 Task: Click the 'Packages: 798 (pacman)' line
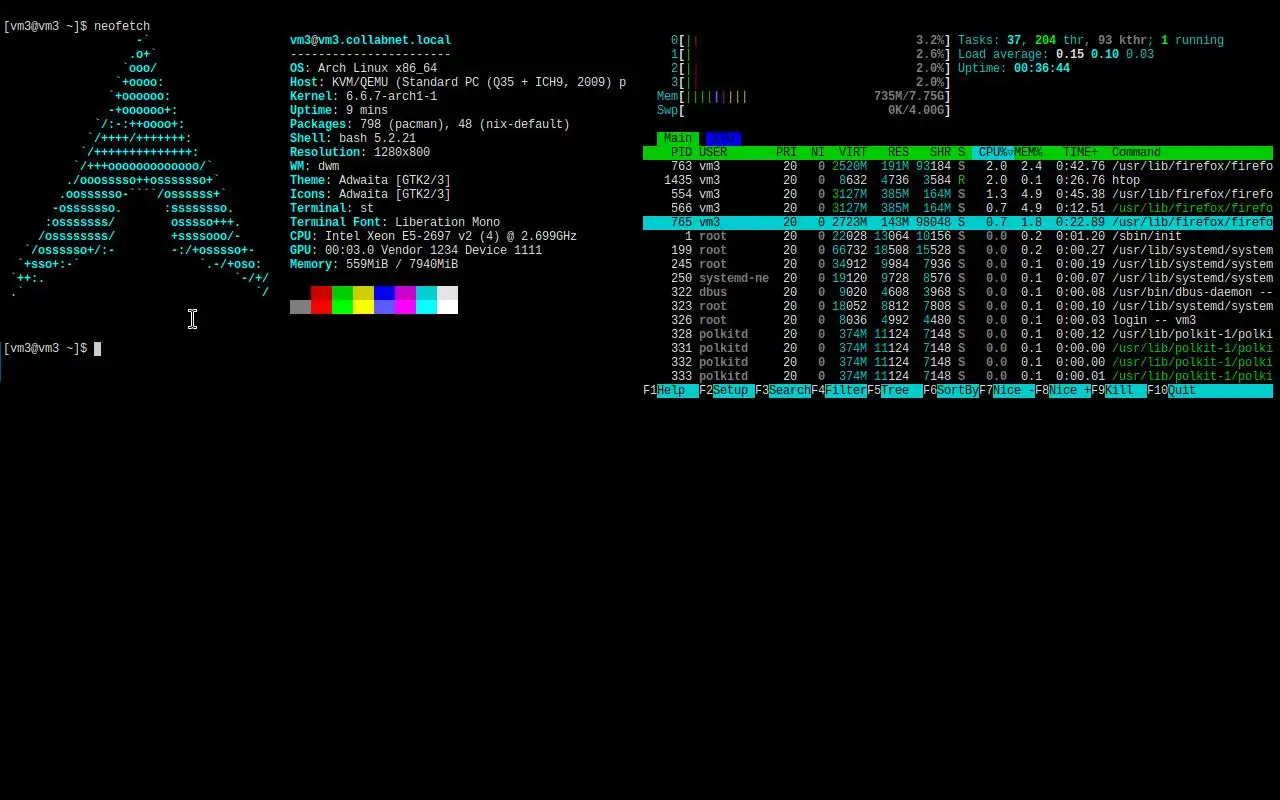click(430, 124)
